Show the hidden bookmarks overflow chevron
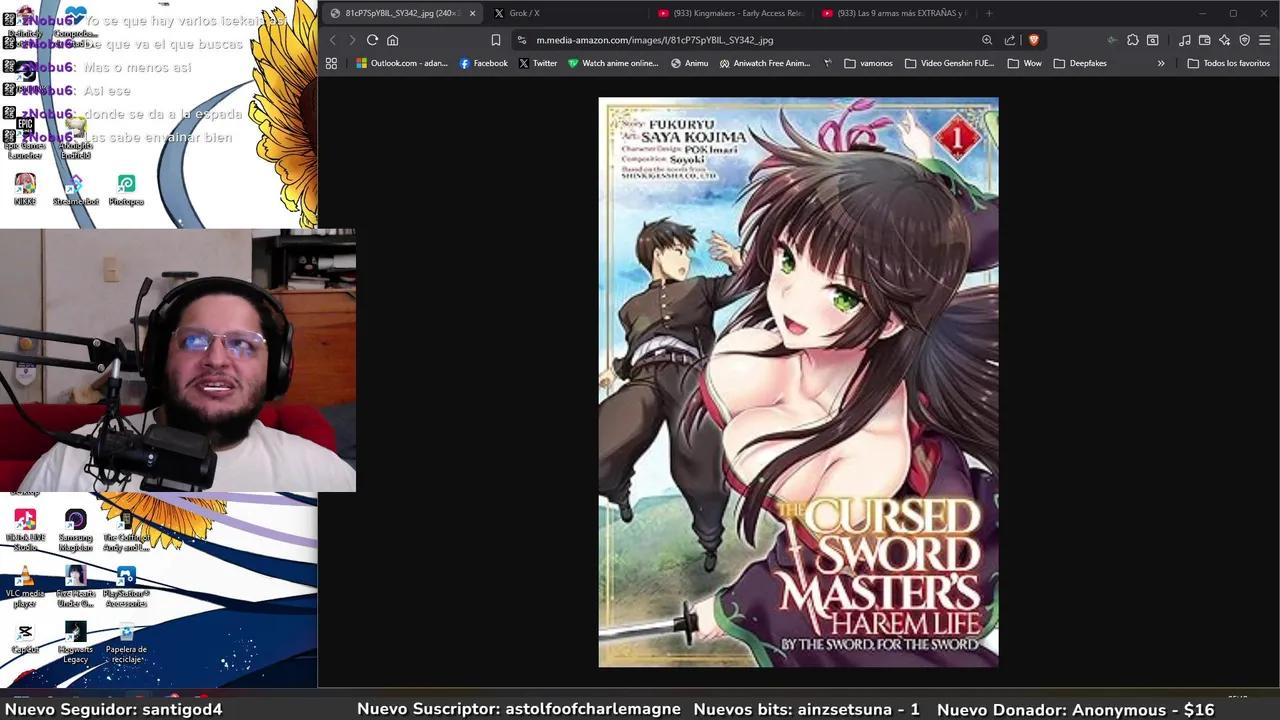 point(1161,63)
